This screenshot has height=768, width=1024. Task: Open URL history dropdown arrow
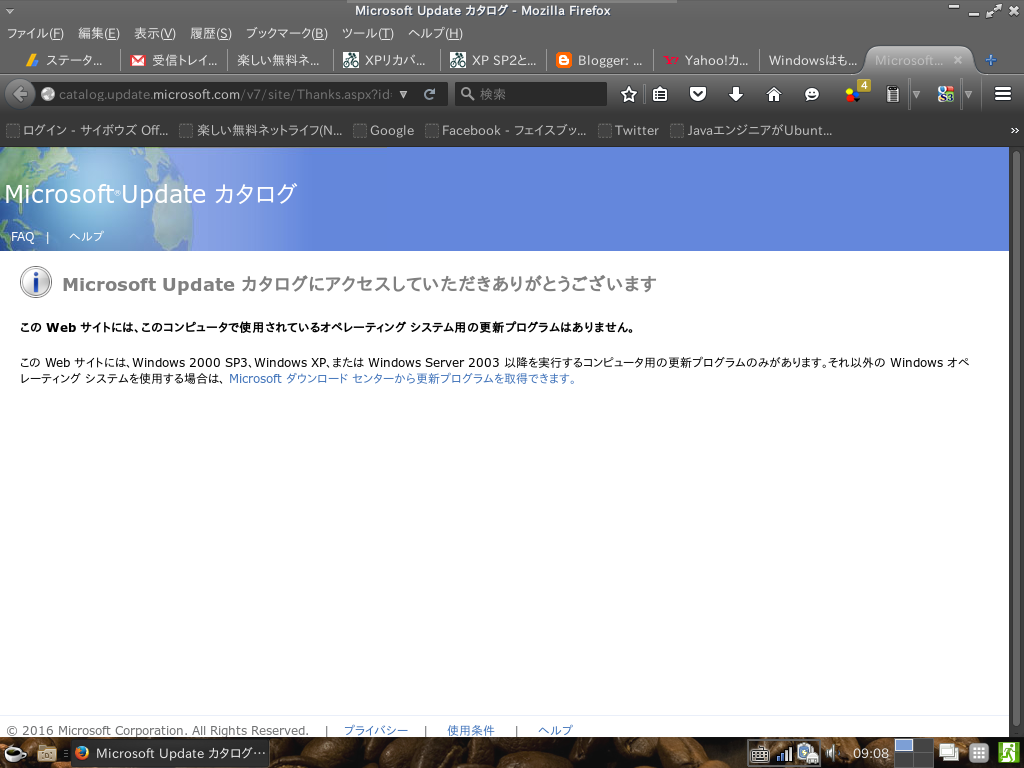404,95
